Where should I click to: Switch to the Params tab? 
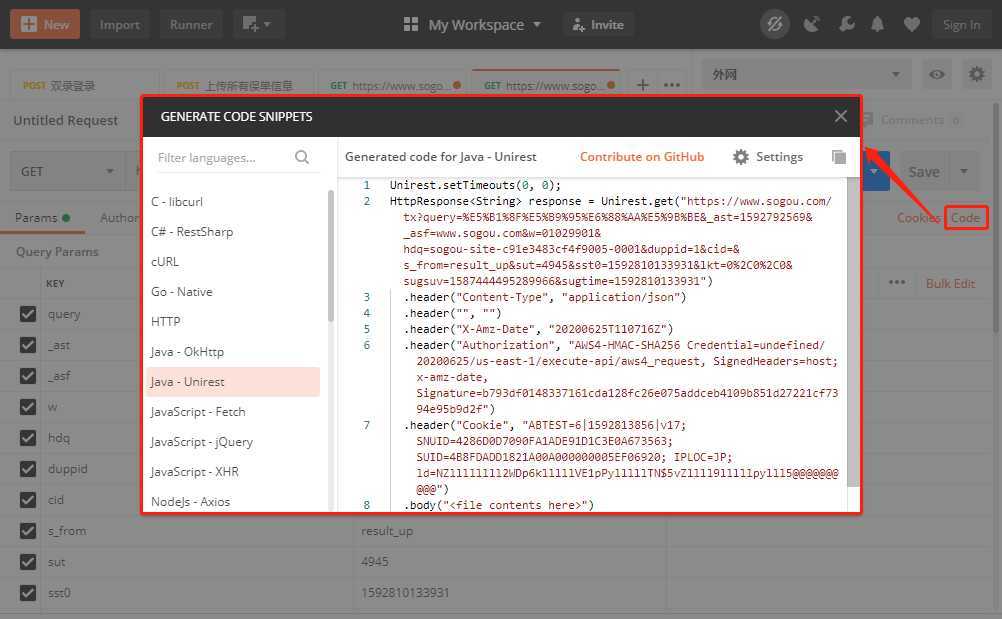point(42,218)
